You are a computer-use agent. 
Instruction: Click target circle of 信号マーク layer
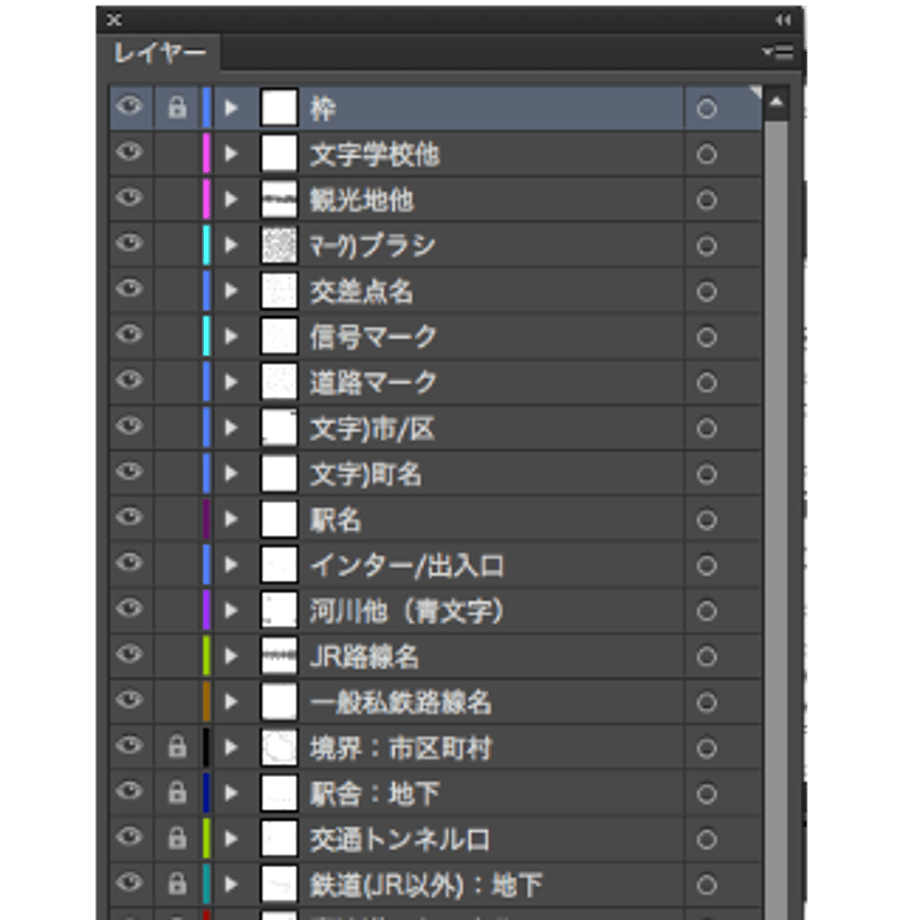coord(706,337)
